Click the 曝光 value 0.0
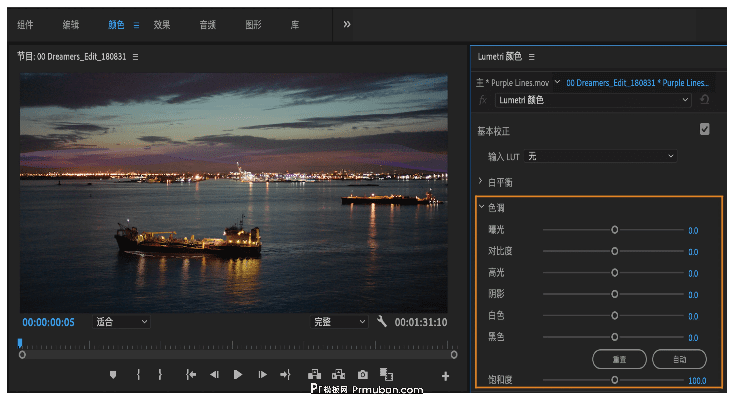The height and width of the screenshot is (400, 734). 693,230
